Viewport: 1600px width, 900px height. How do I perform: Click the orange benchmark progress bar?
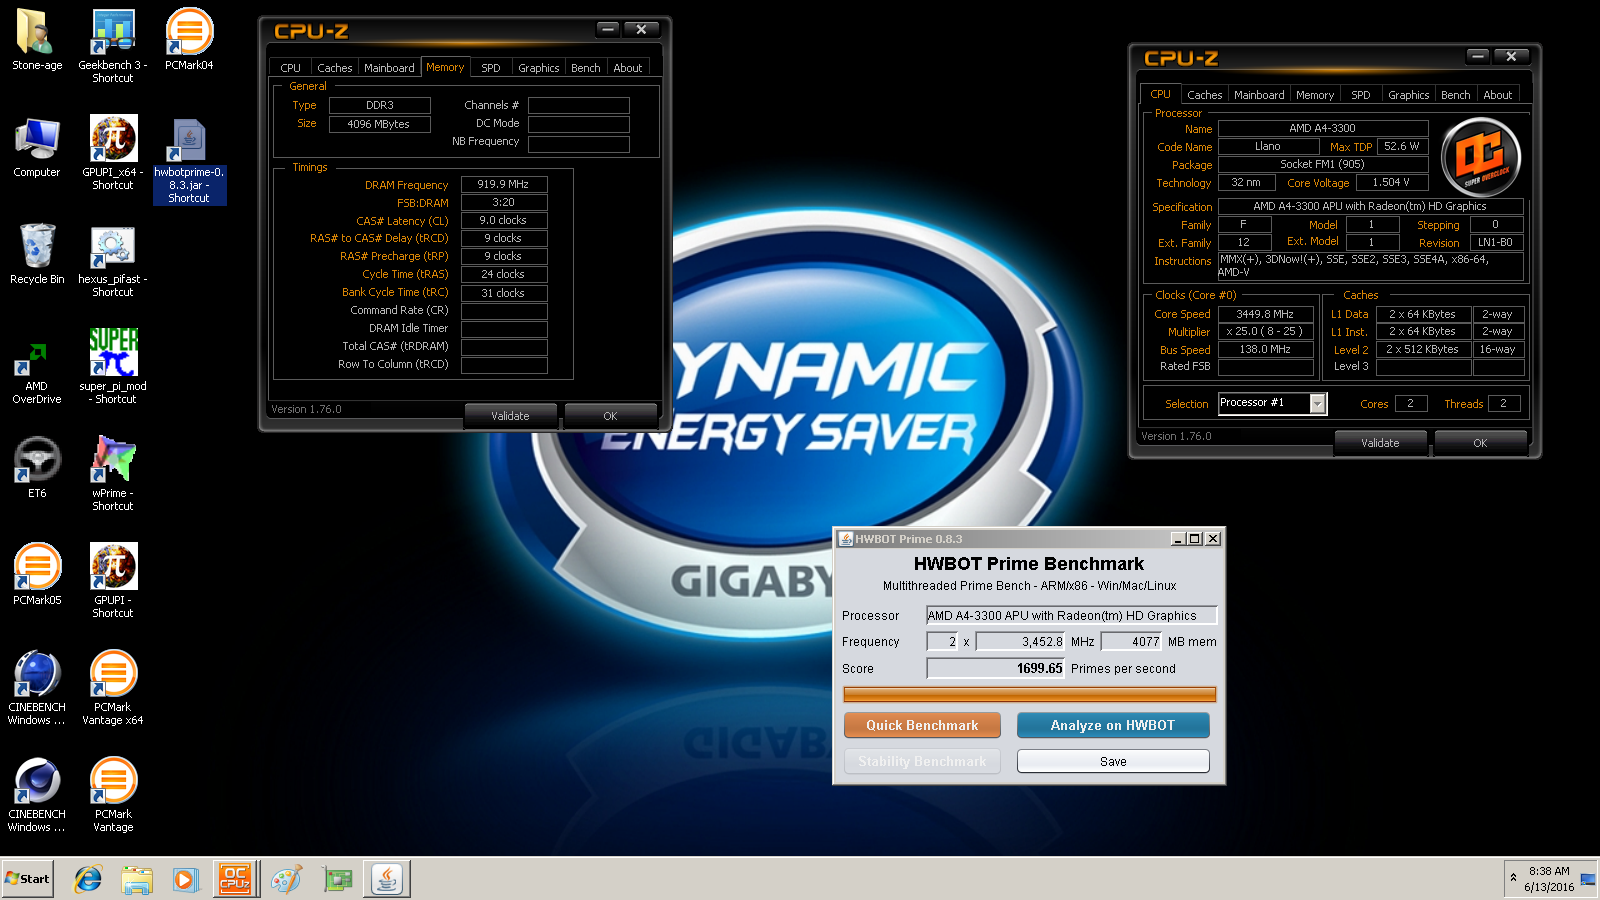point(1029,694)
